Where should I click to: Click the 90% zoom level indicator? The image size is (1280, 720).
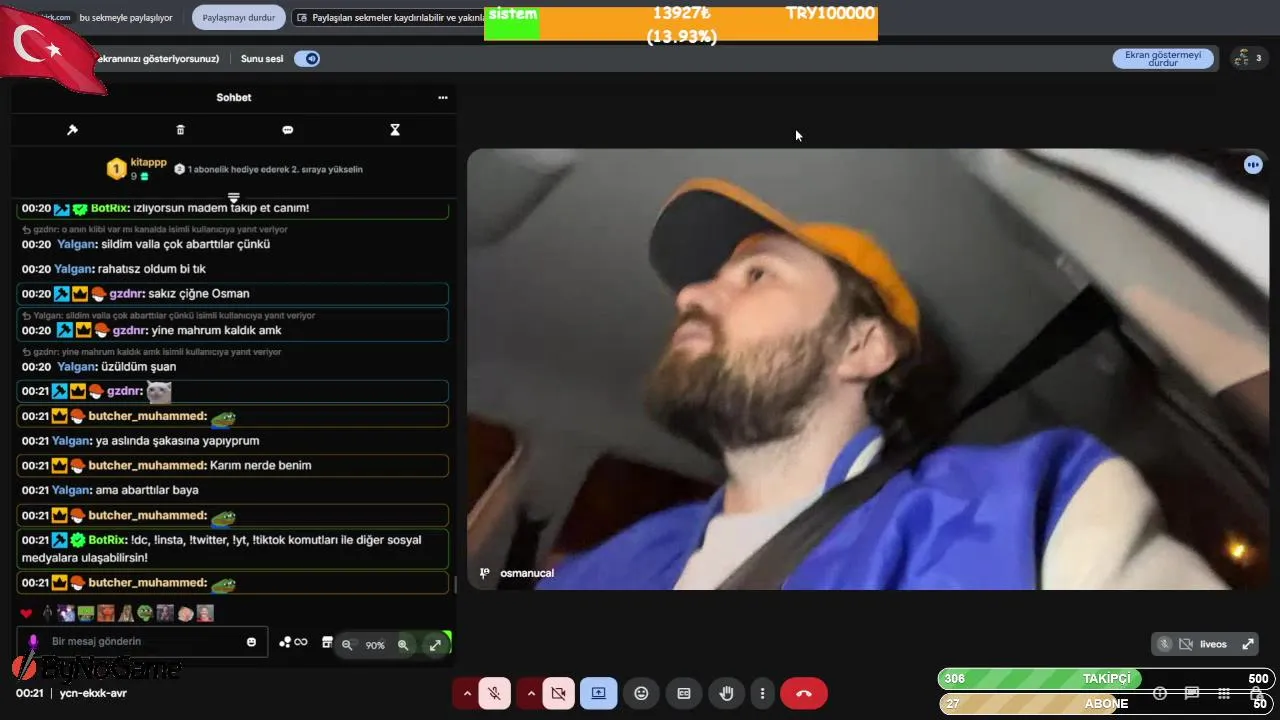(x=375, y=646)
